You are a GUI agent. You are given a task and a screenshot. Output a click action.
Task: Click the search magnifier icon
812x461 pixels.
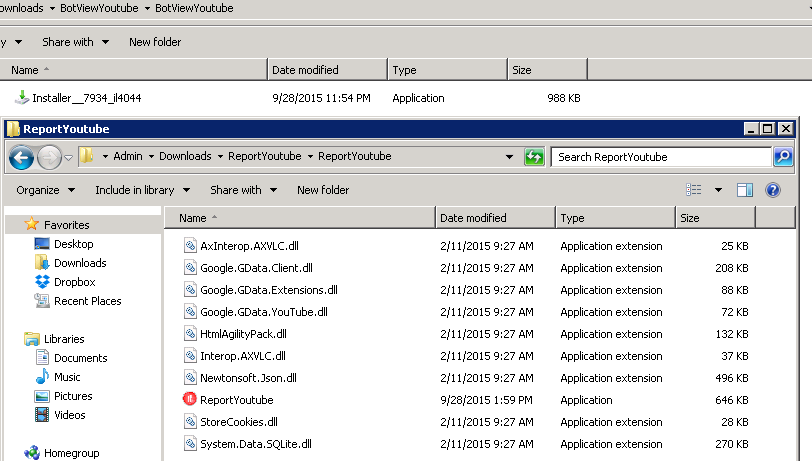point(782,157)
